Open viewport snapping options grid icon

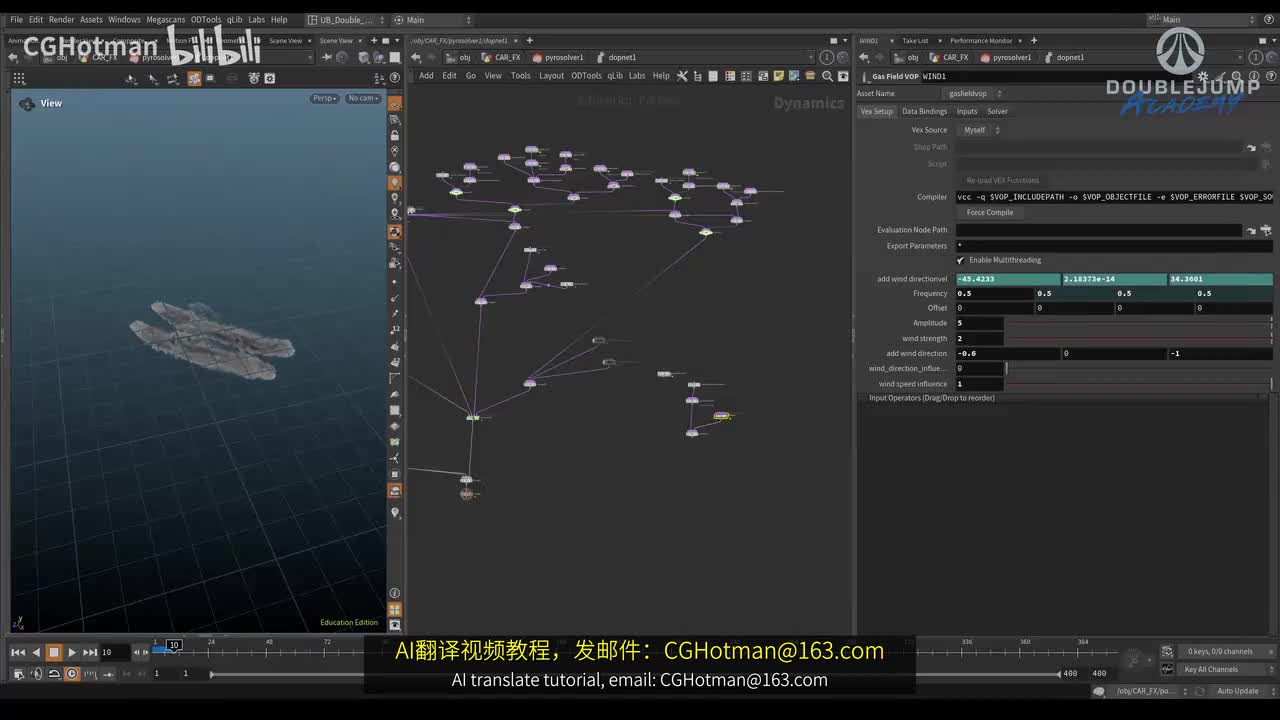(x=19, y=78)
